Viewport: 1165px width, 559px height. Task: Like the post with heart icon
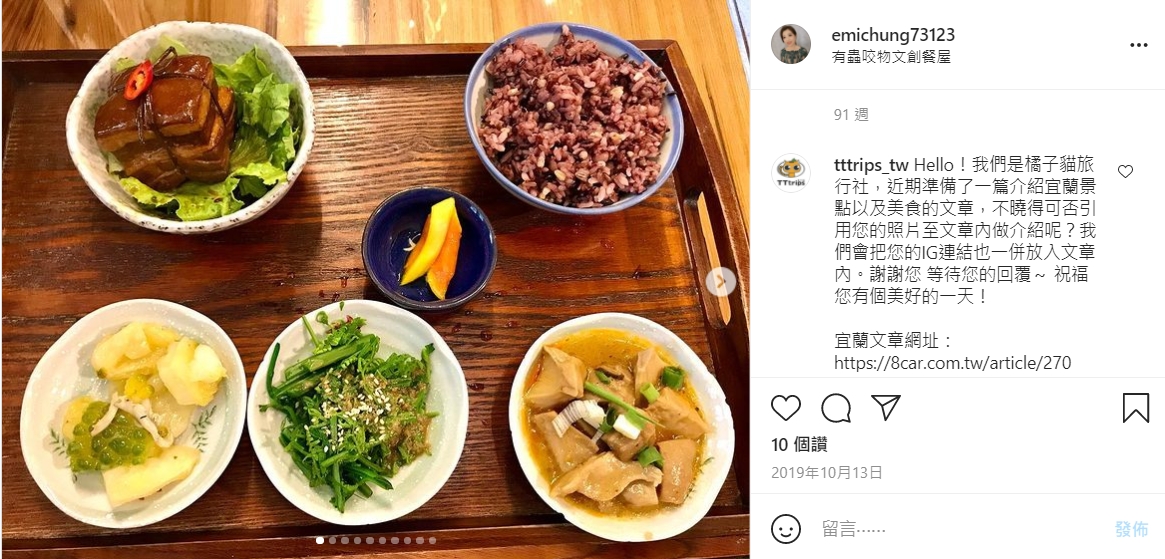(x=785, y=408)
